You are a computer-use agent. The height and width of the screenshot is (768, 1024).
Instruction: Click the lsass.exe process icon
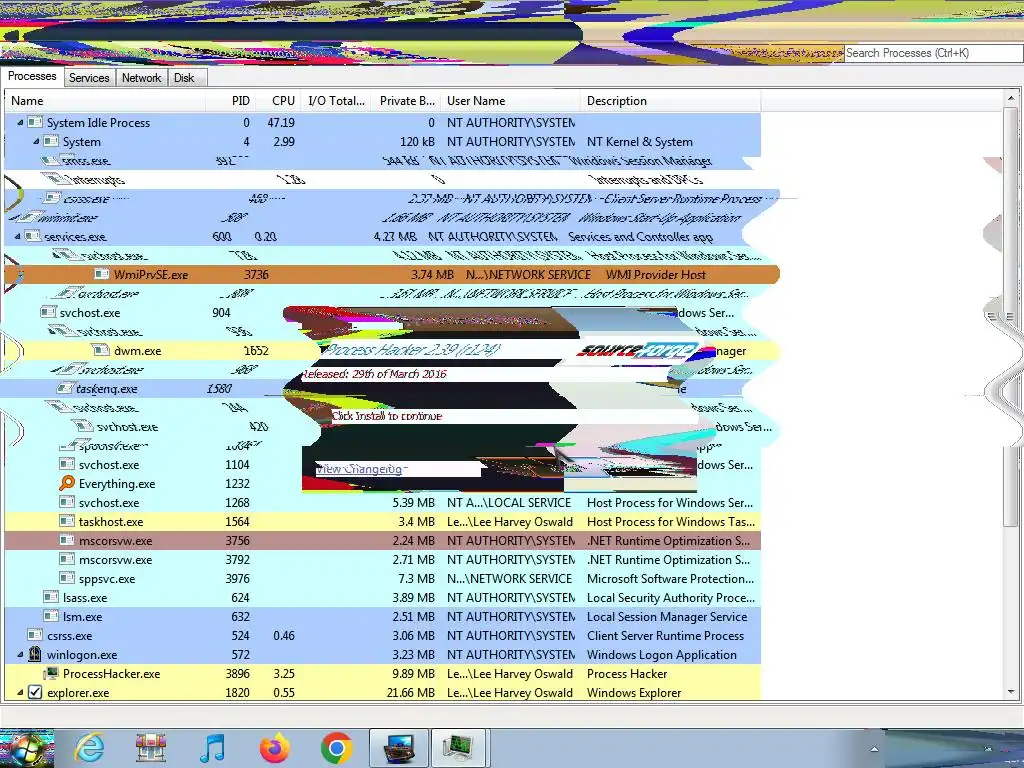[51, 597]
